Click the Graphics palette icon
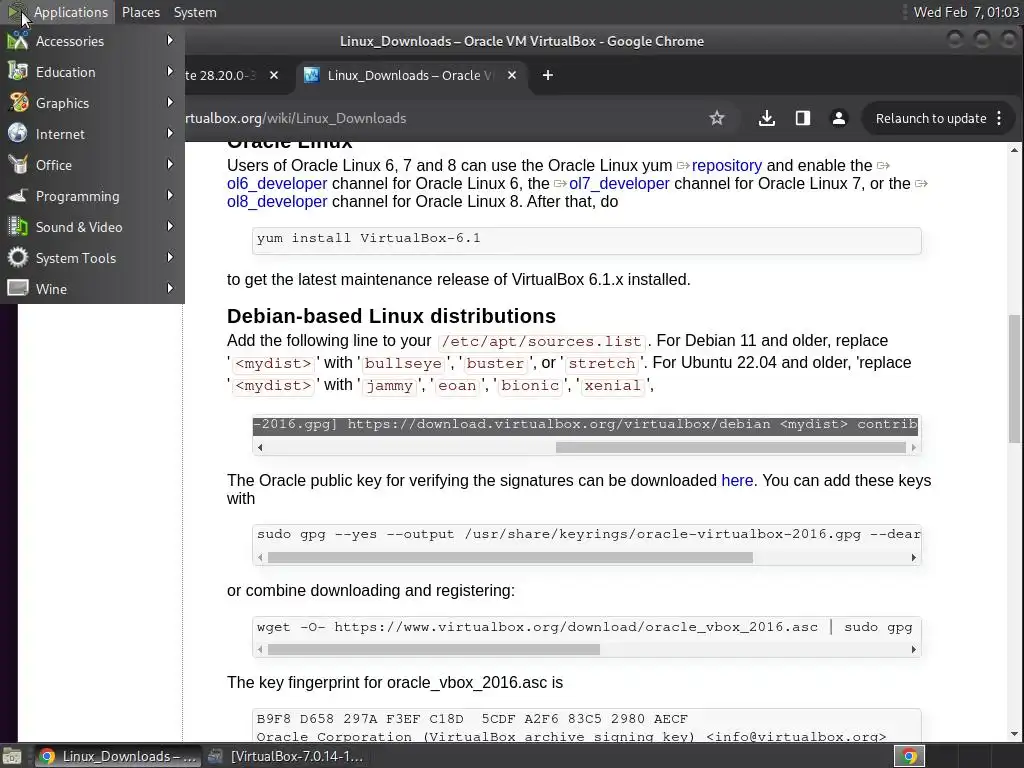Viewport: 1024px width, 768px height. coord(18,103)
